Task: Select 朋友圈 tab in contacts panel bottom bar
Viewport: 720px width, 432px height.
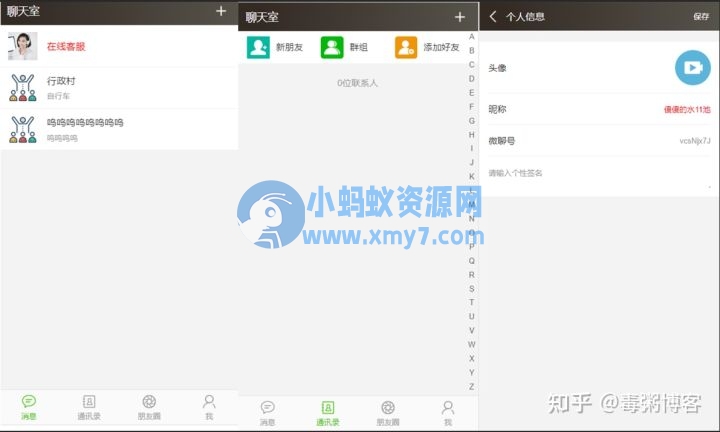Action: [x=388, y=413]
